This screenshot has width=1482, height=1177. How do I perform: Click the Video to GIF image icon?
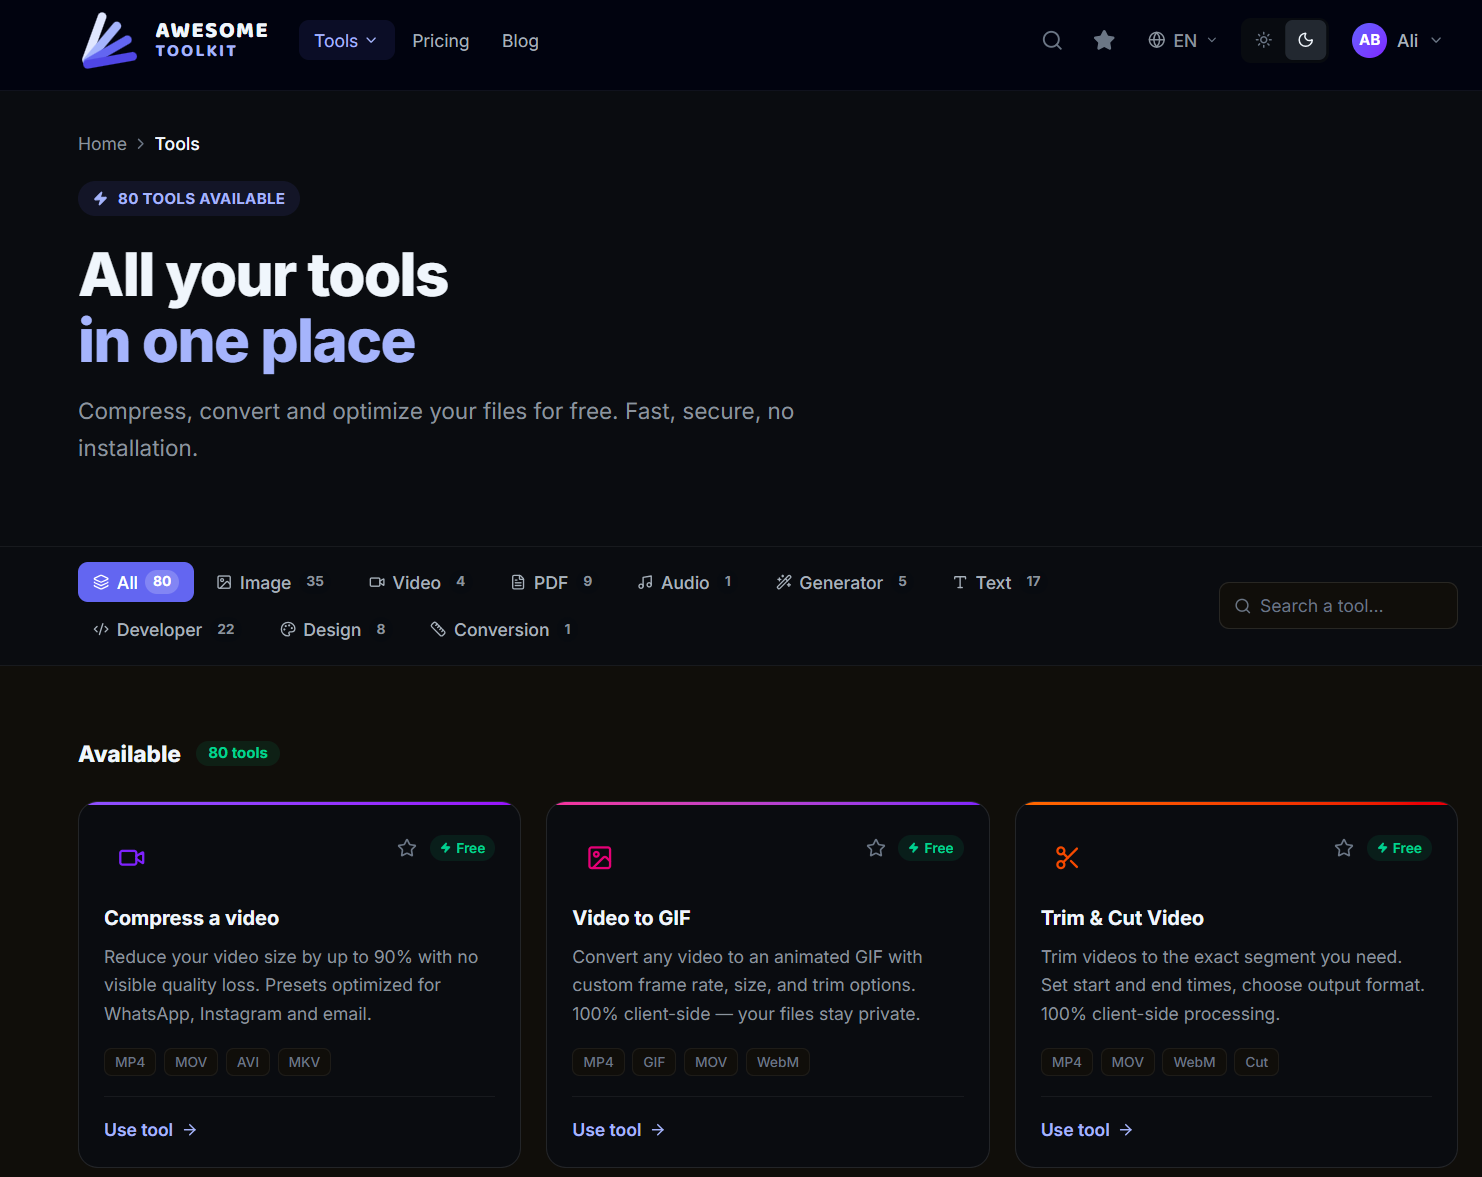tap(600, 857)
